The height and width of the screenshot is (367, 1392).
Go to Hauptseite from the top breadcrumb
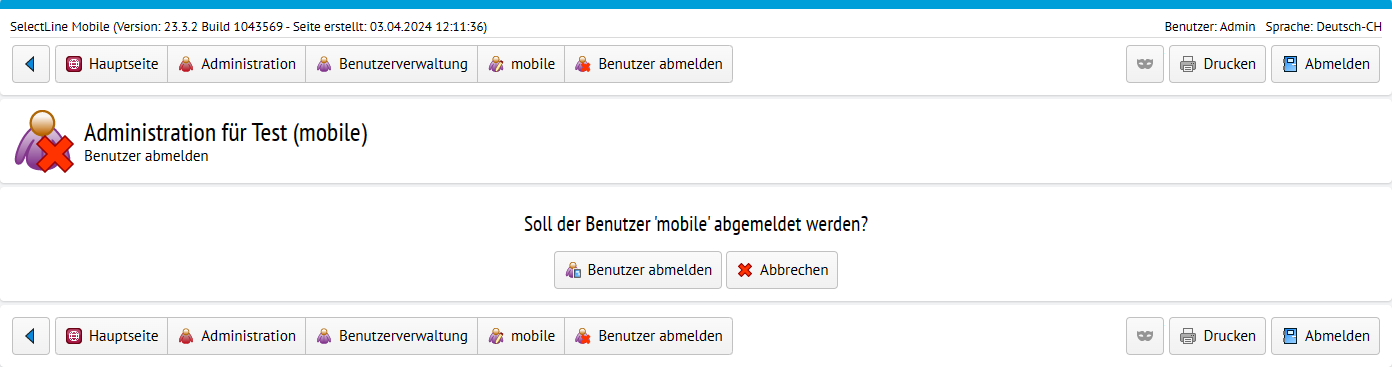pos(111,64)
